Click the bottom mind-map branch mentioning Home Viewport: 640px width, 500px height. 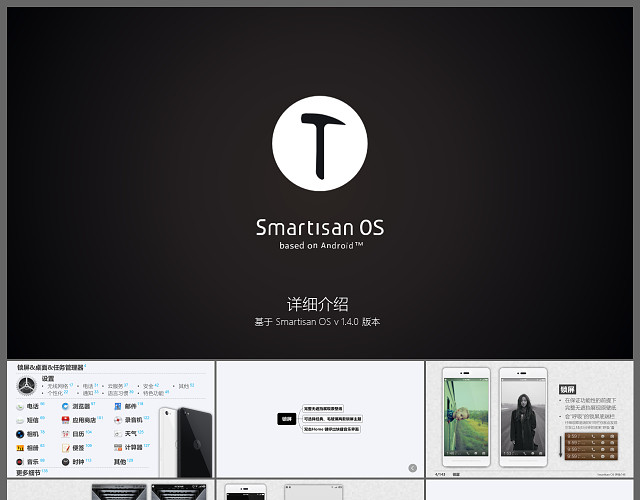tap(331, 429)
